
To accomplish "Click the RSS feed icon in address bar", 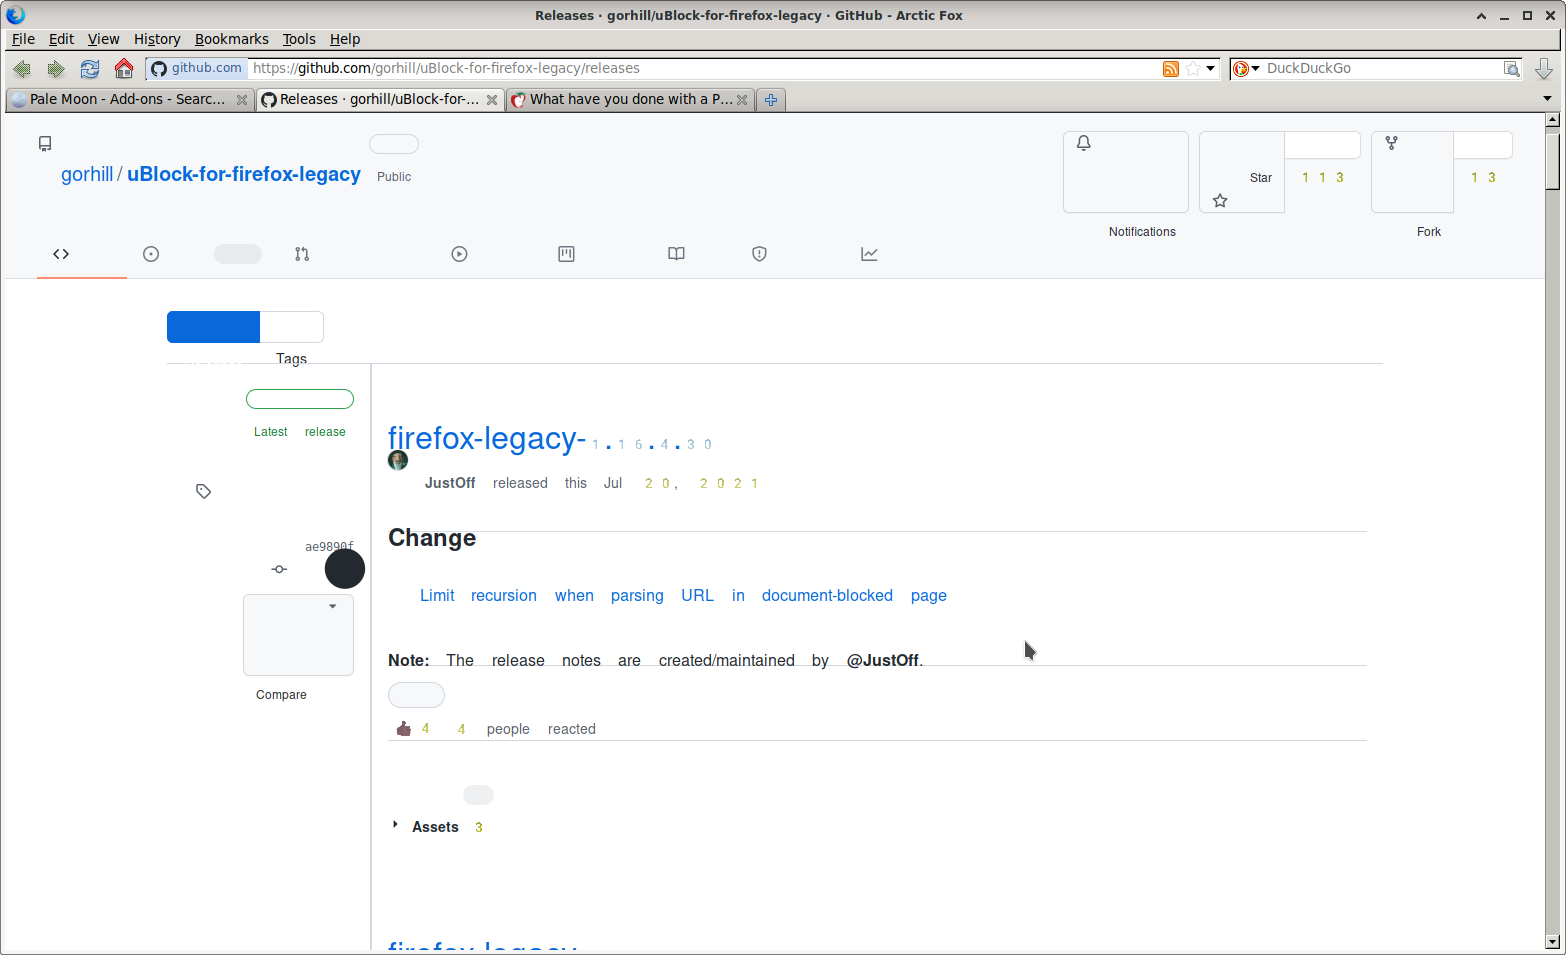I will coord(1171,69).
